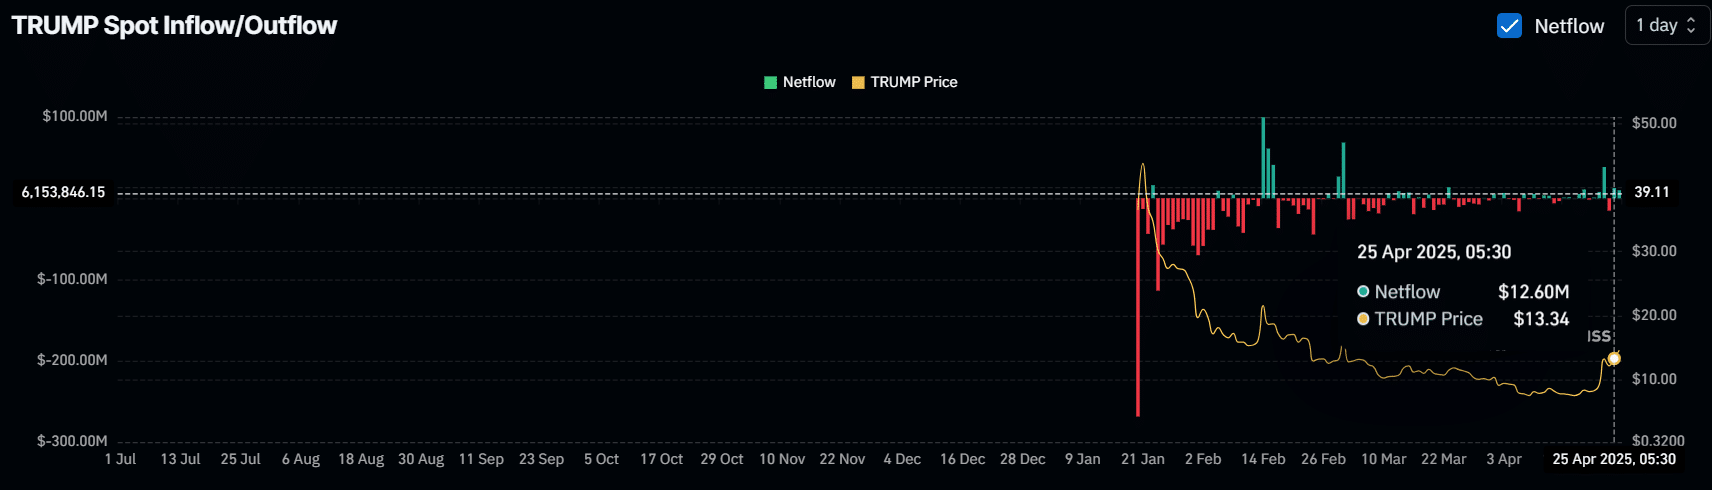Click the '21 Jan' x-axis label

pos(1143,459)
